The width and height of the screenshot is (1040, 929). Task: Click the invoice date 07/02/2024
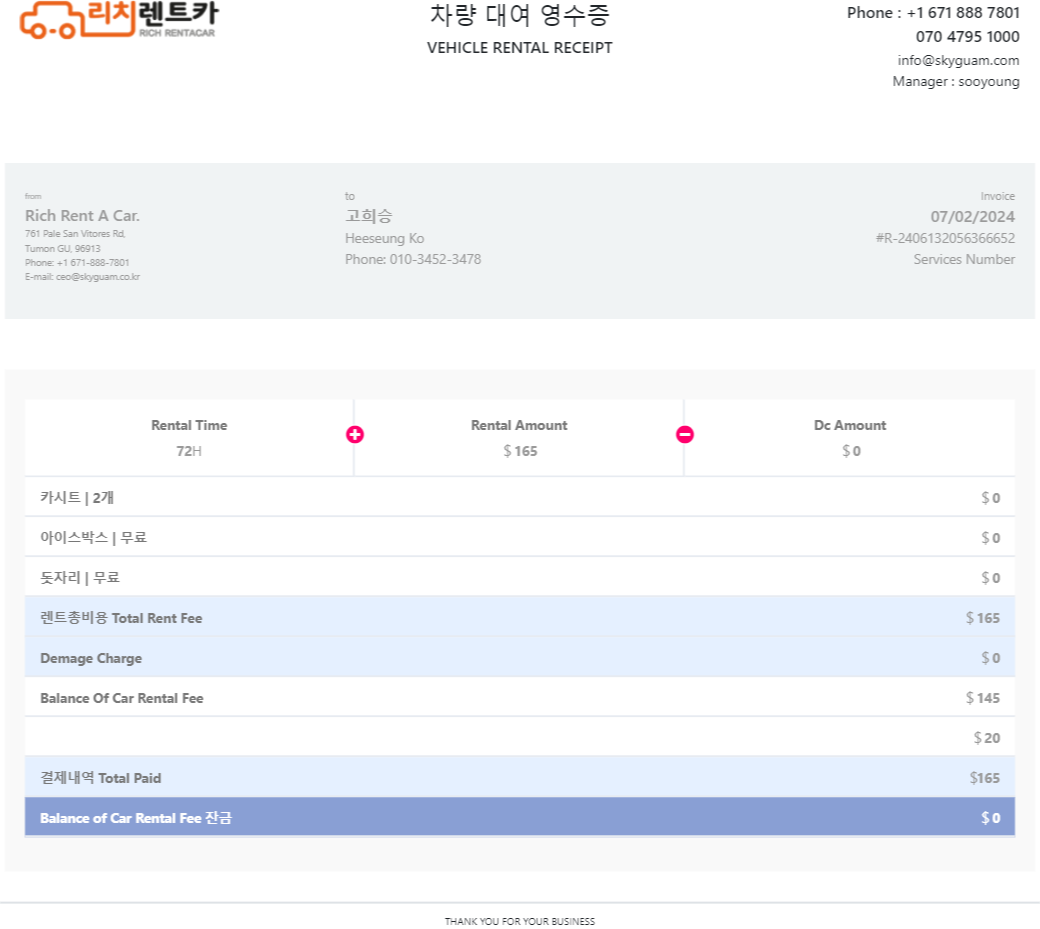pos(972,216)
